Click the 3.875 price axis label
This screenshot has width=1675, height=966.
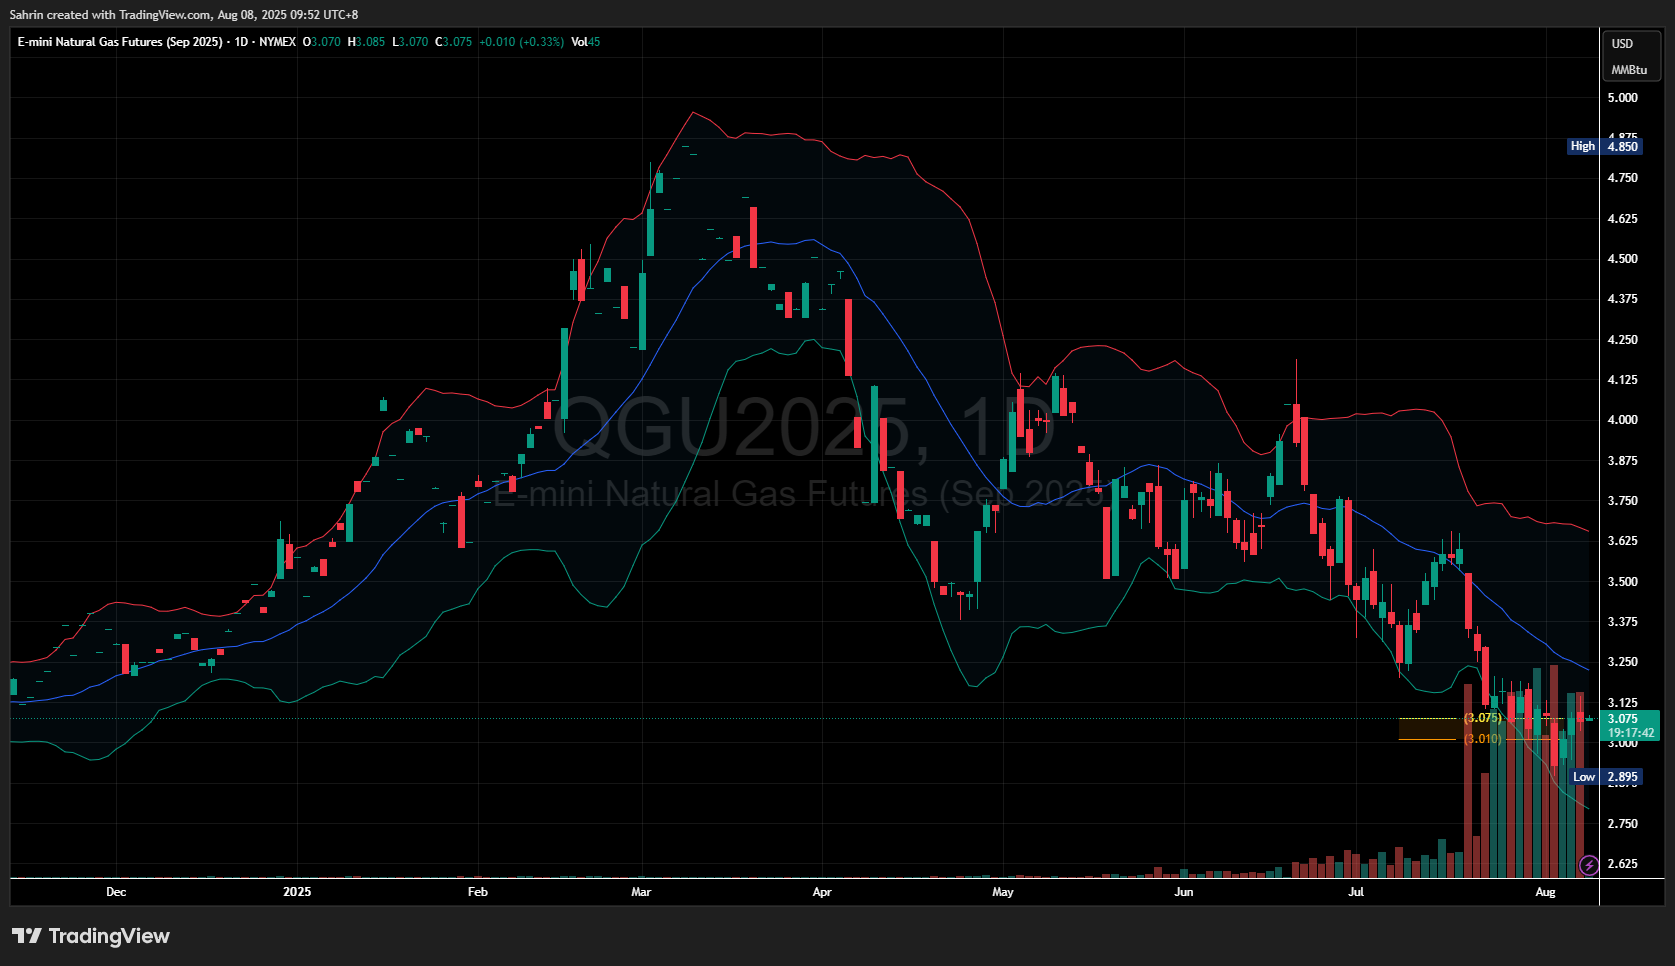pos(1622,461)
